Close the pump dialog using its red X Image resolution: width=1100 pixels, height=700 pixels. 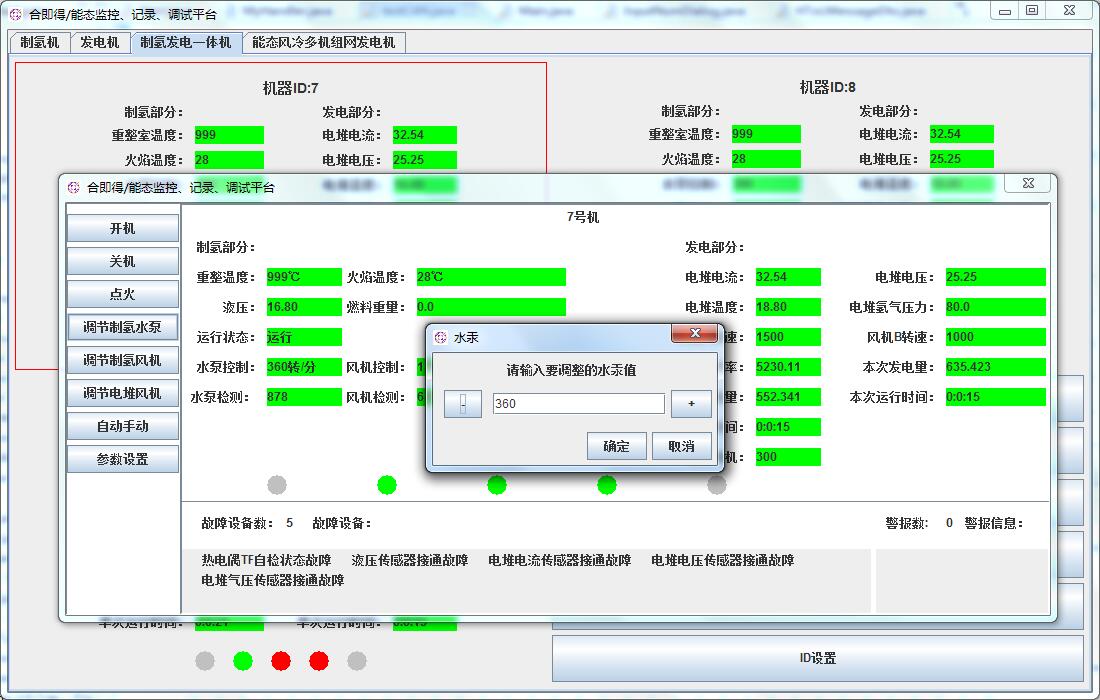tap(697, 336)
